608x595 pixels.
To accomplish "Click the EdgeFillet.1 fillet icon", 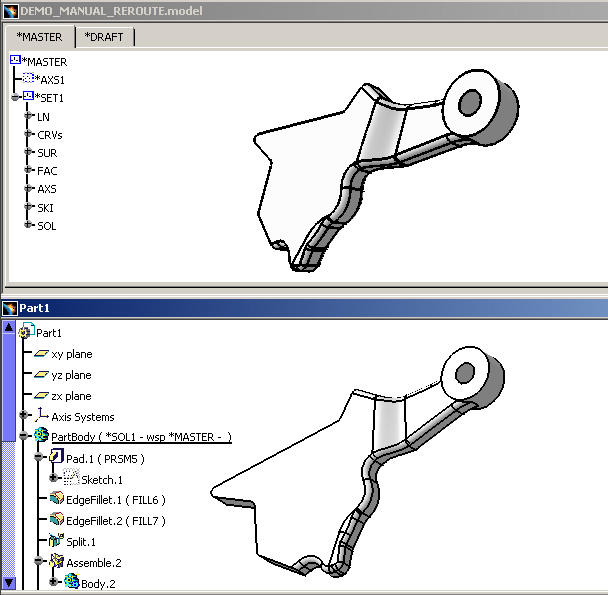I will click(x=57, y=498).
